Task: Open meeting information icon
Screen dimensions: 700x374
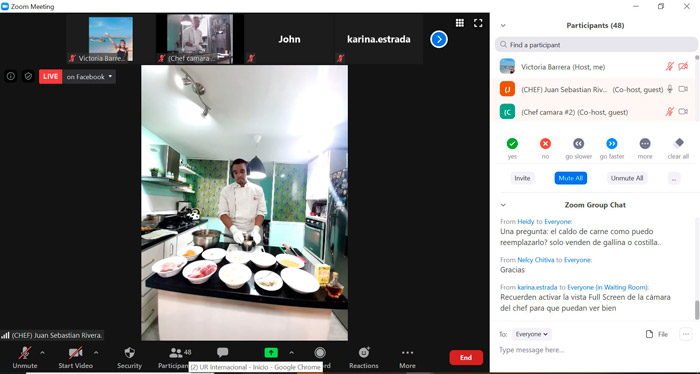Action: tap(11, 76)
